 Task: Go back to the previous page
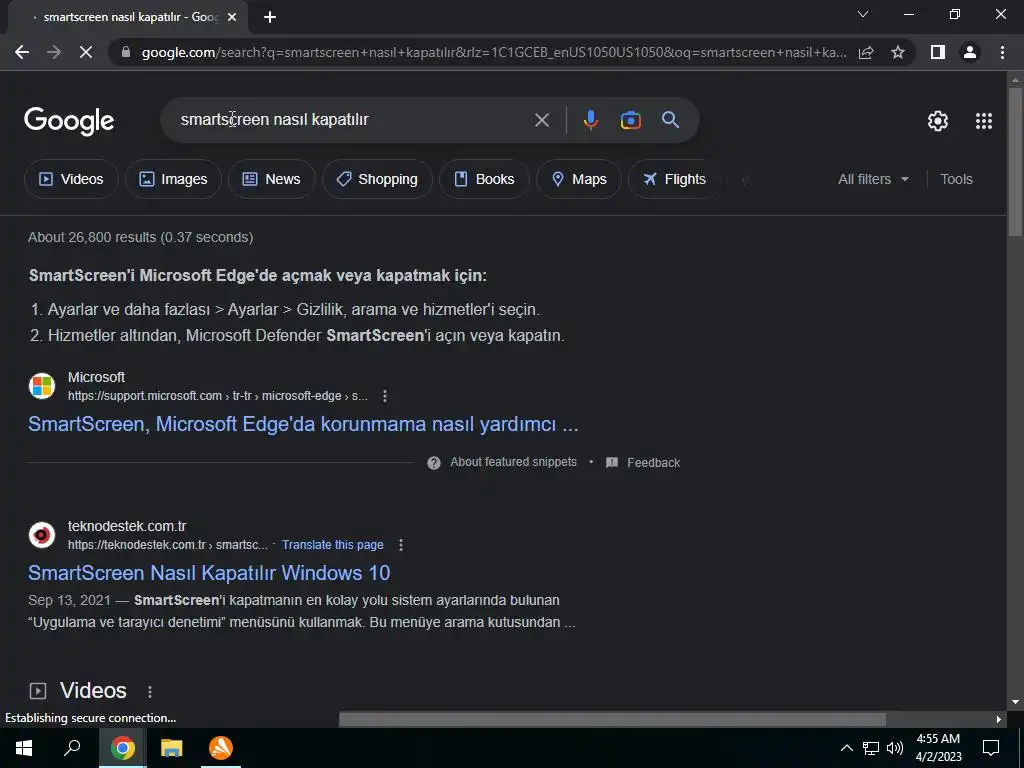22,52
